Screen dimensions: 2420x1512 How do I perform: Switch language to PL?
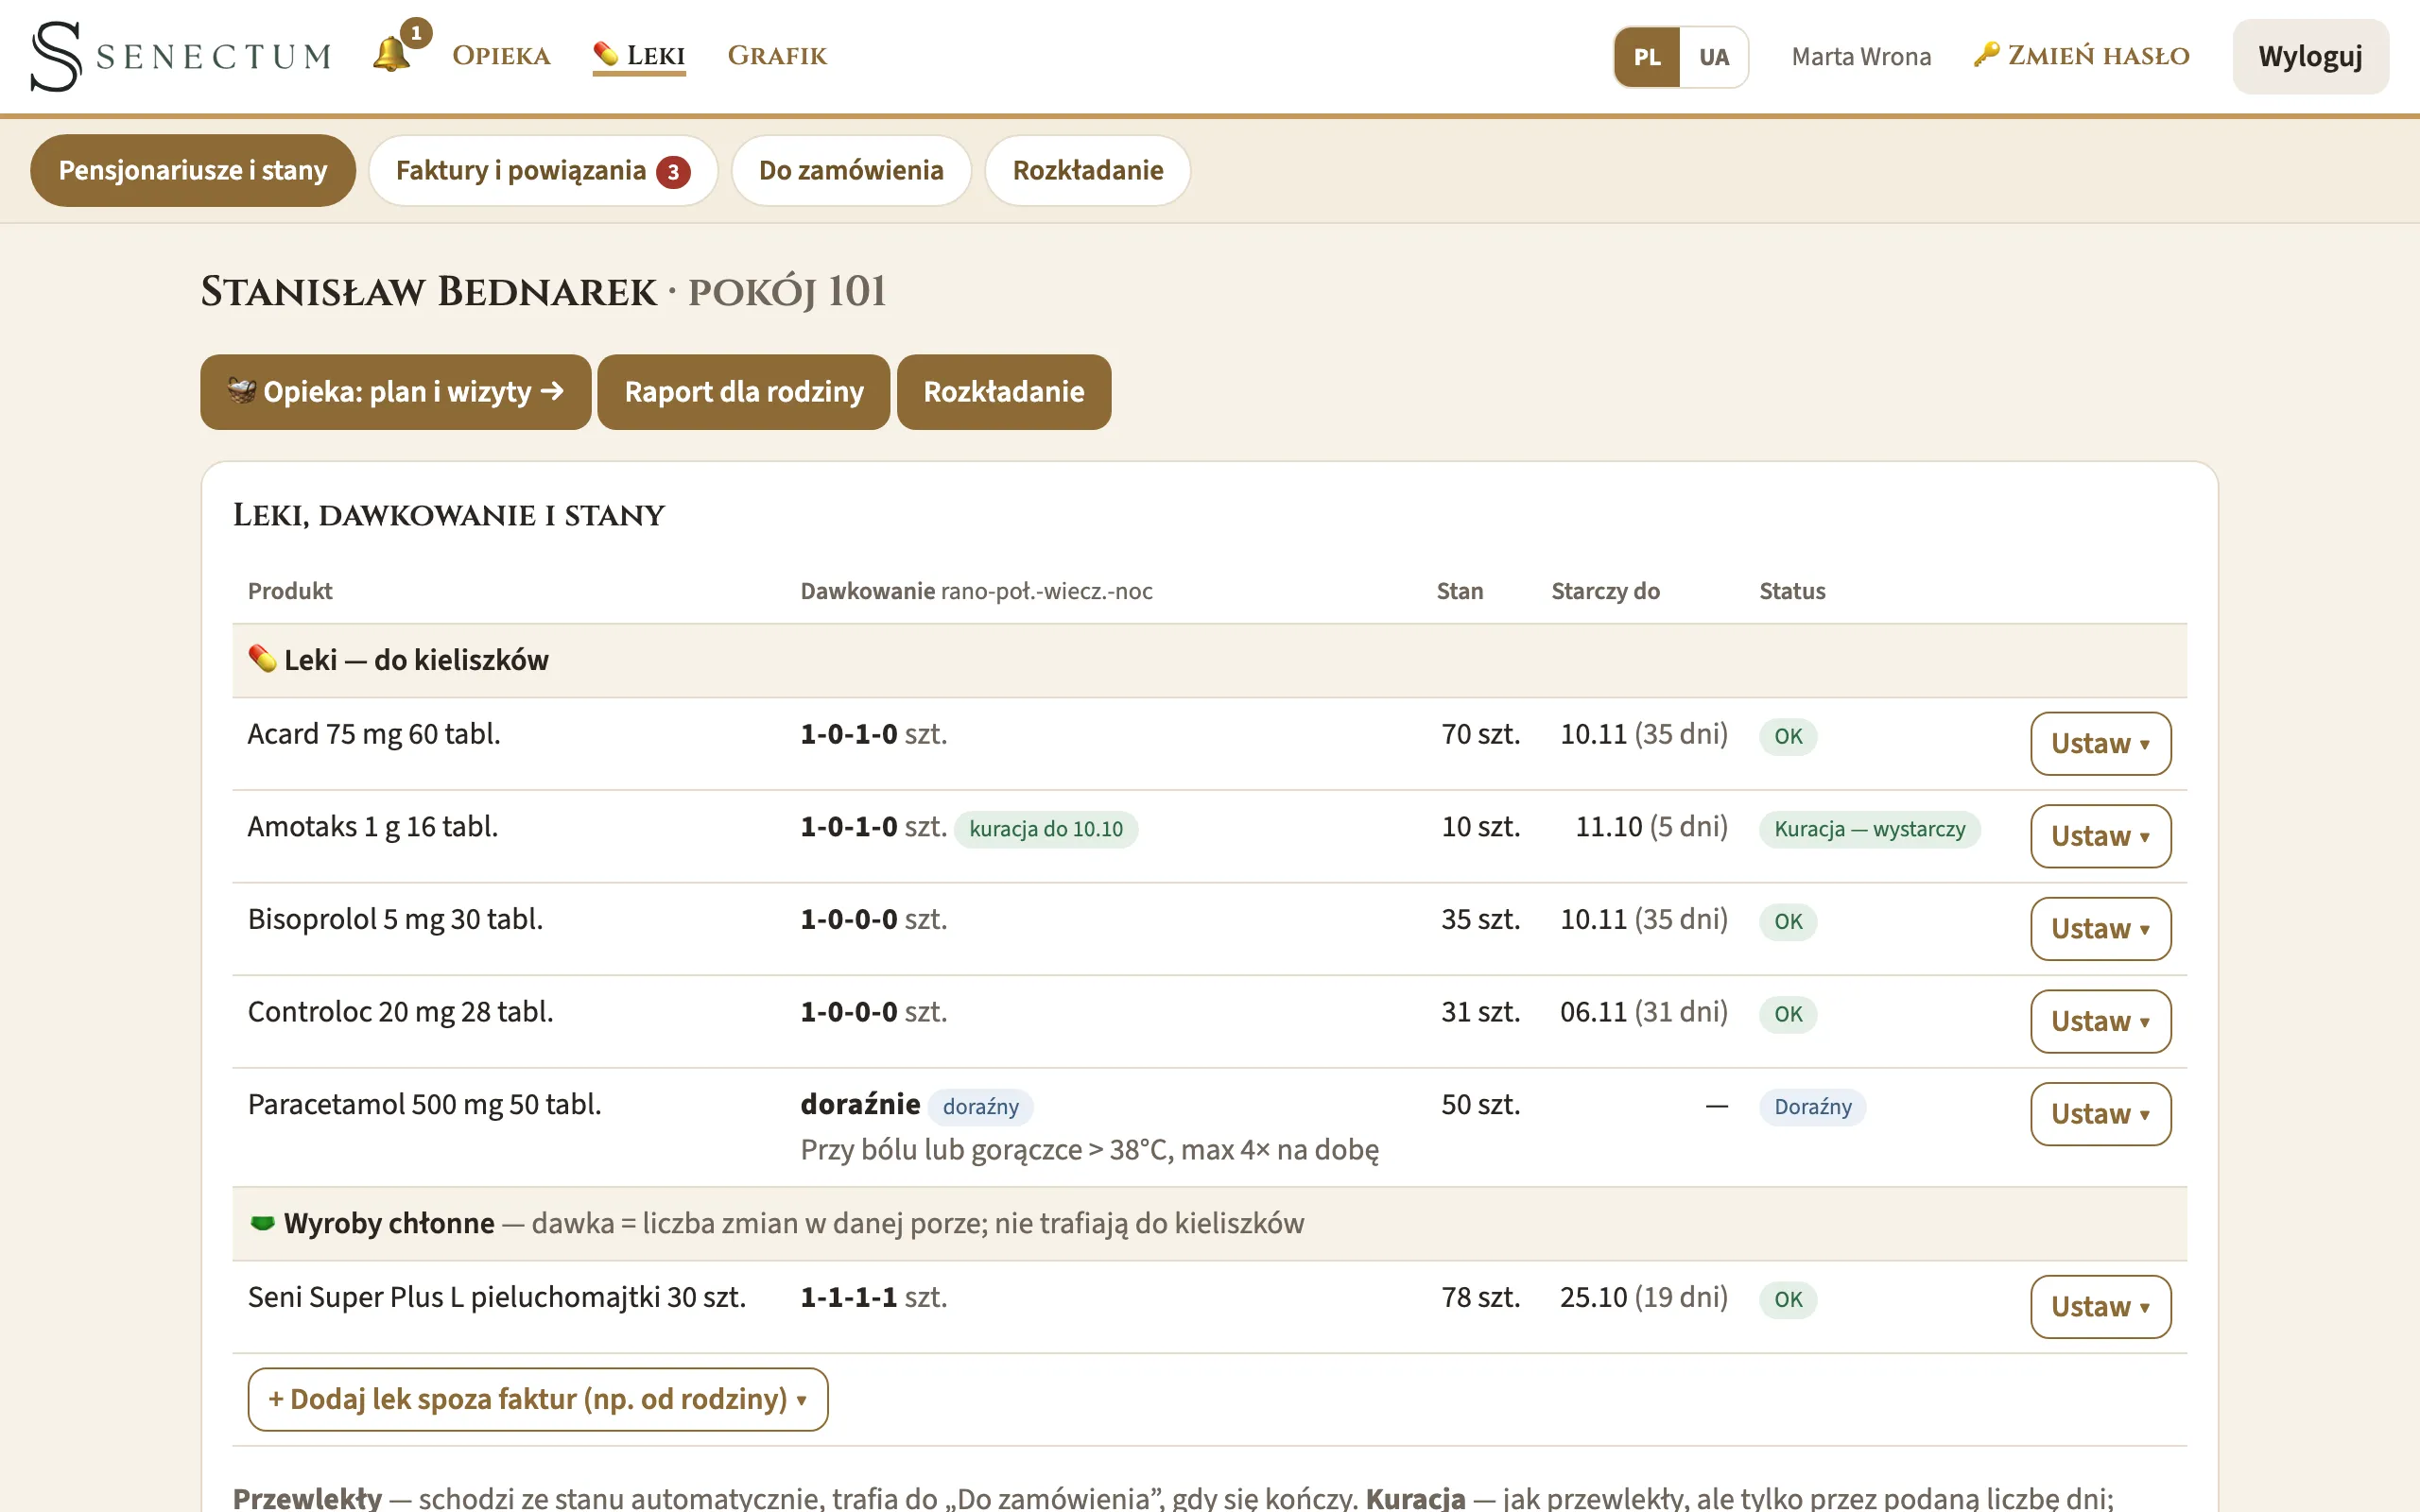click(1646, 57)
